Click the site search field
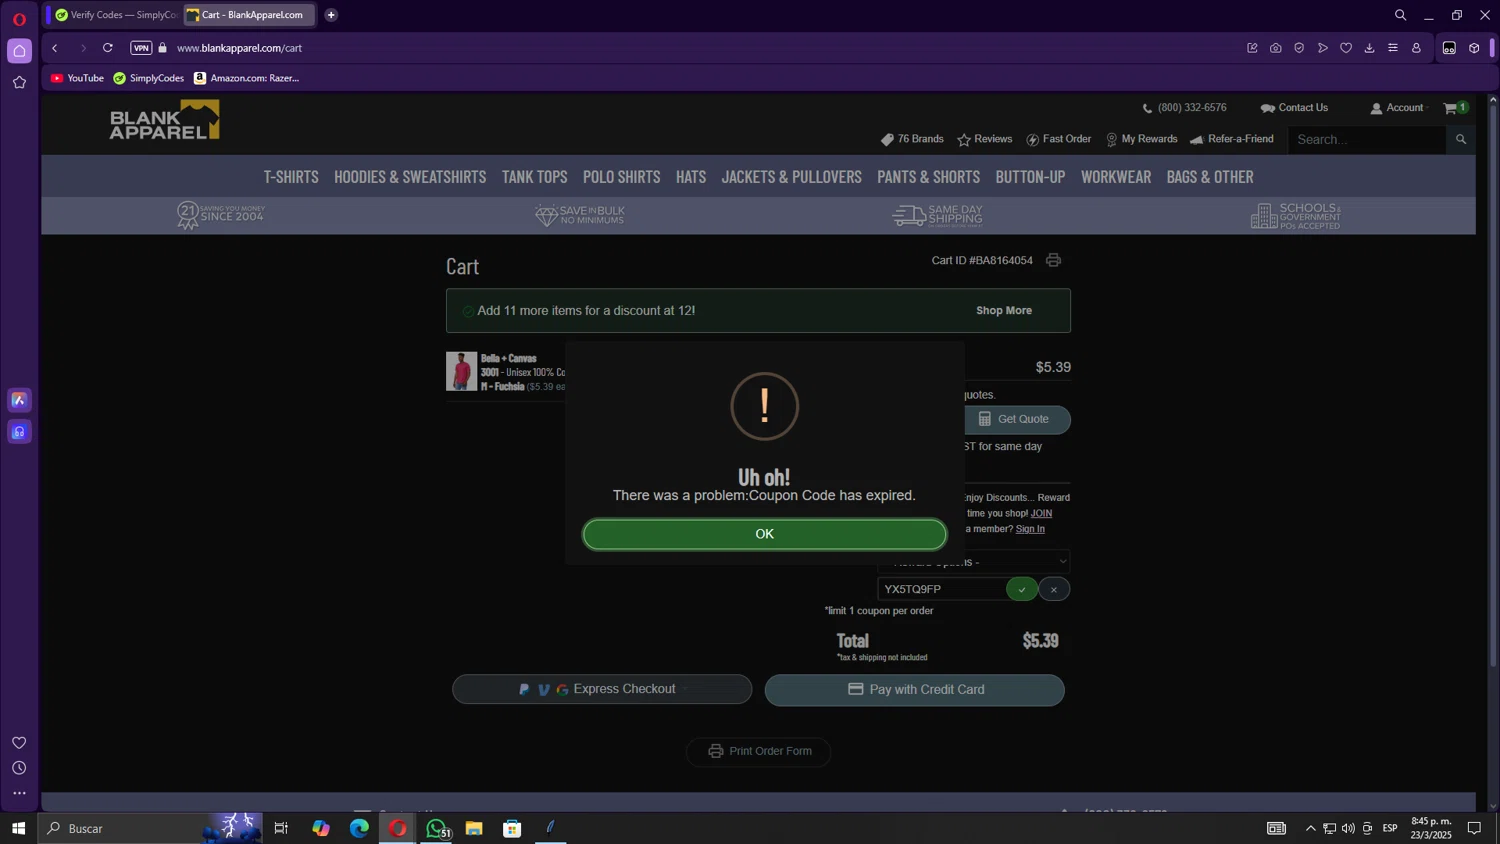1500x844 pixels. [x=1367, y=140]
